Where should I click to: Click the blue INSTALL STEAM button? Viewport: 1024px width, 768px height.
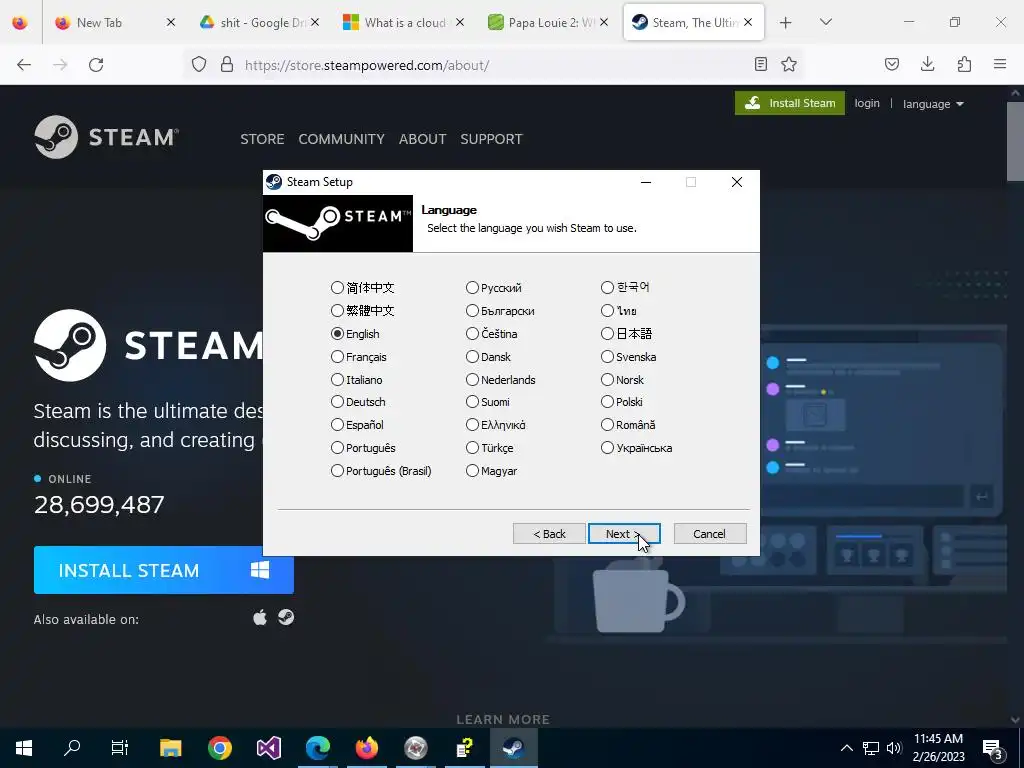tap(163, 570)
